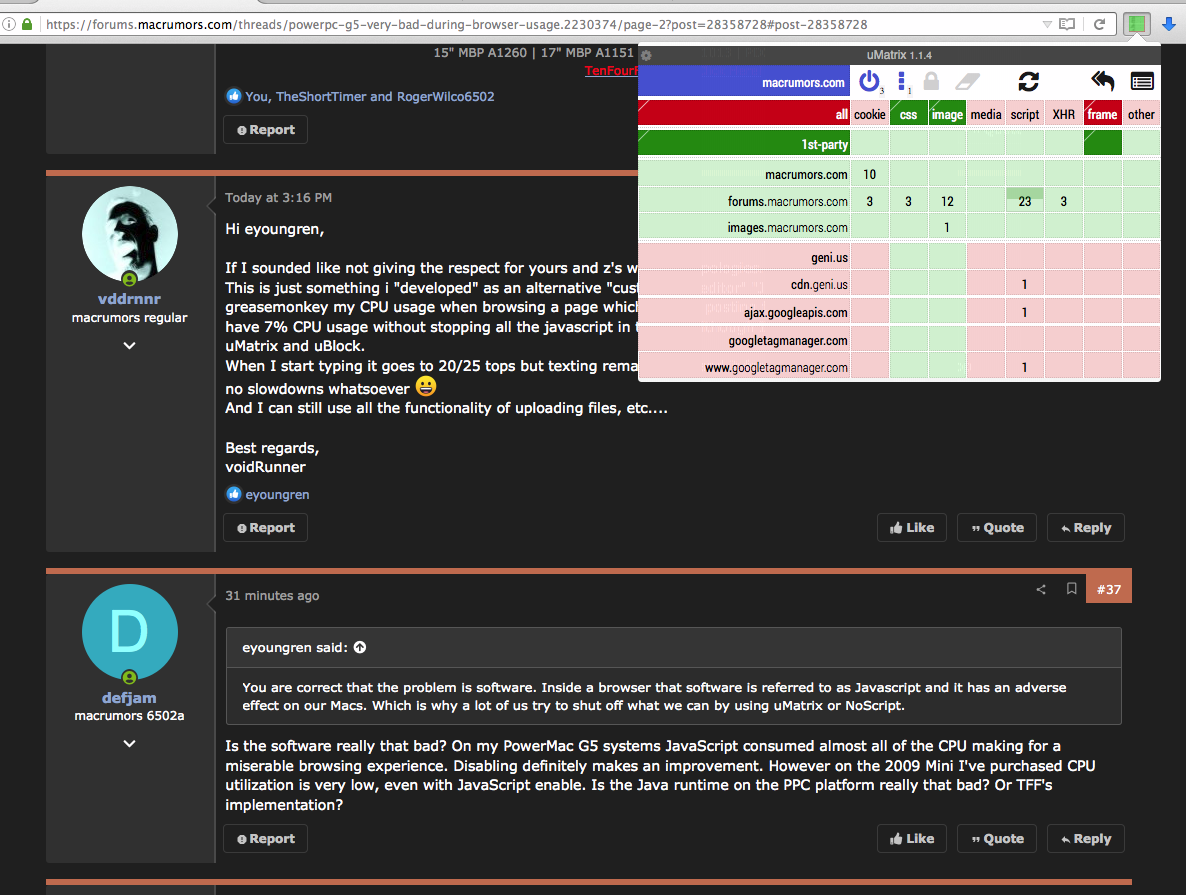Toggle the 'other' column header in uMatrix
The height and width of the screenshot is (895, 1186).
(1141, 114)
